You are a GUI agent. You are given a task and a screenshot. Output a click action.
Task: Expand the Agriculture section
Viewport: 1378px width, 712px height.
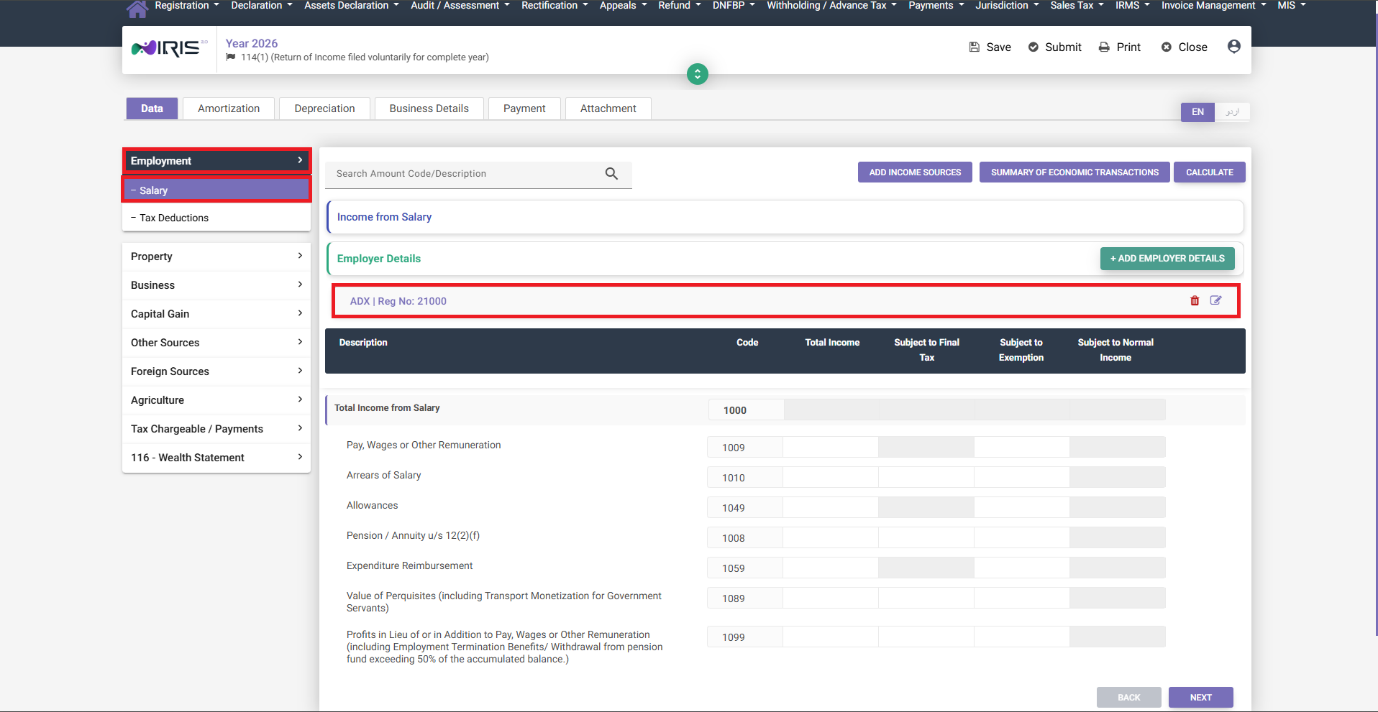216,400
